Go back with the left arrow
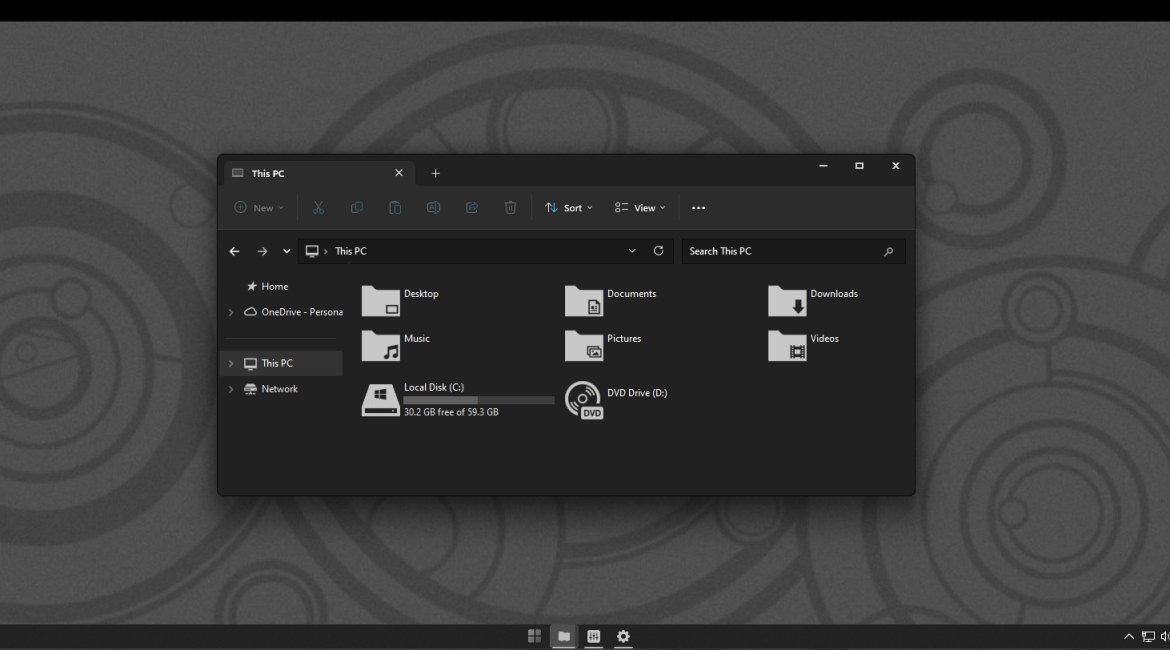This screenshot has height=650, width=1170. point(234,251)
